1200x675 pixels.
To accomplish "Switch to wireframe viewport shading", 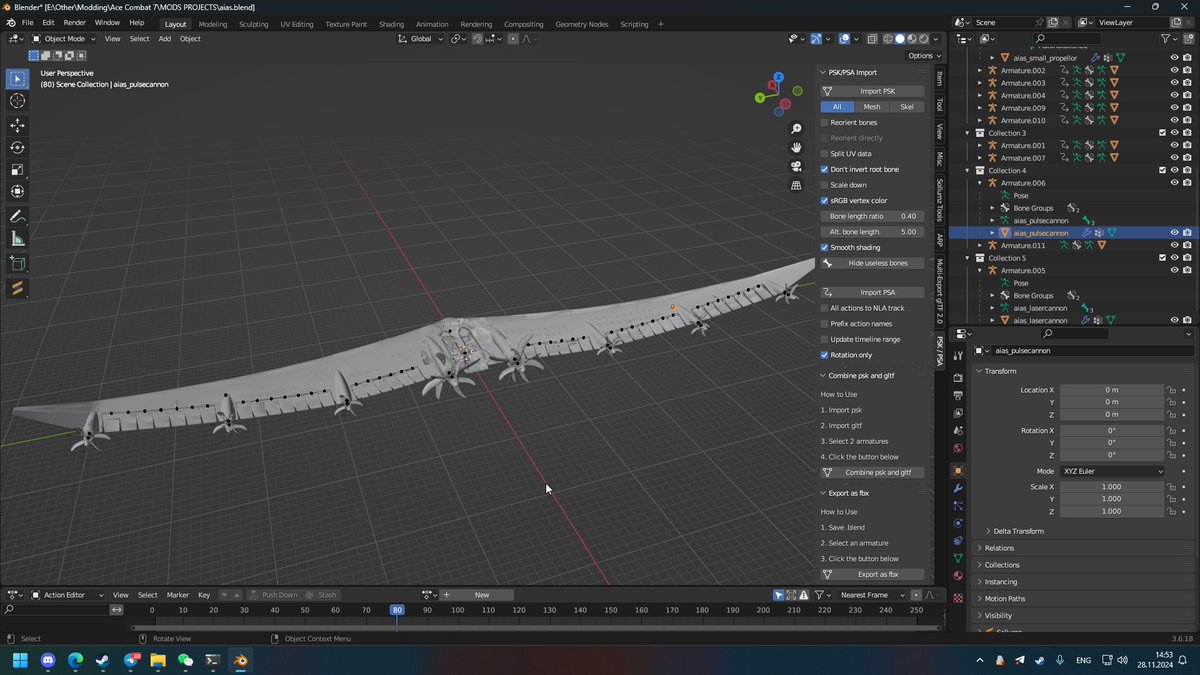I will click(x=887, y=39).
